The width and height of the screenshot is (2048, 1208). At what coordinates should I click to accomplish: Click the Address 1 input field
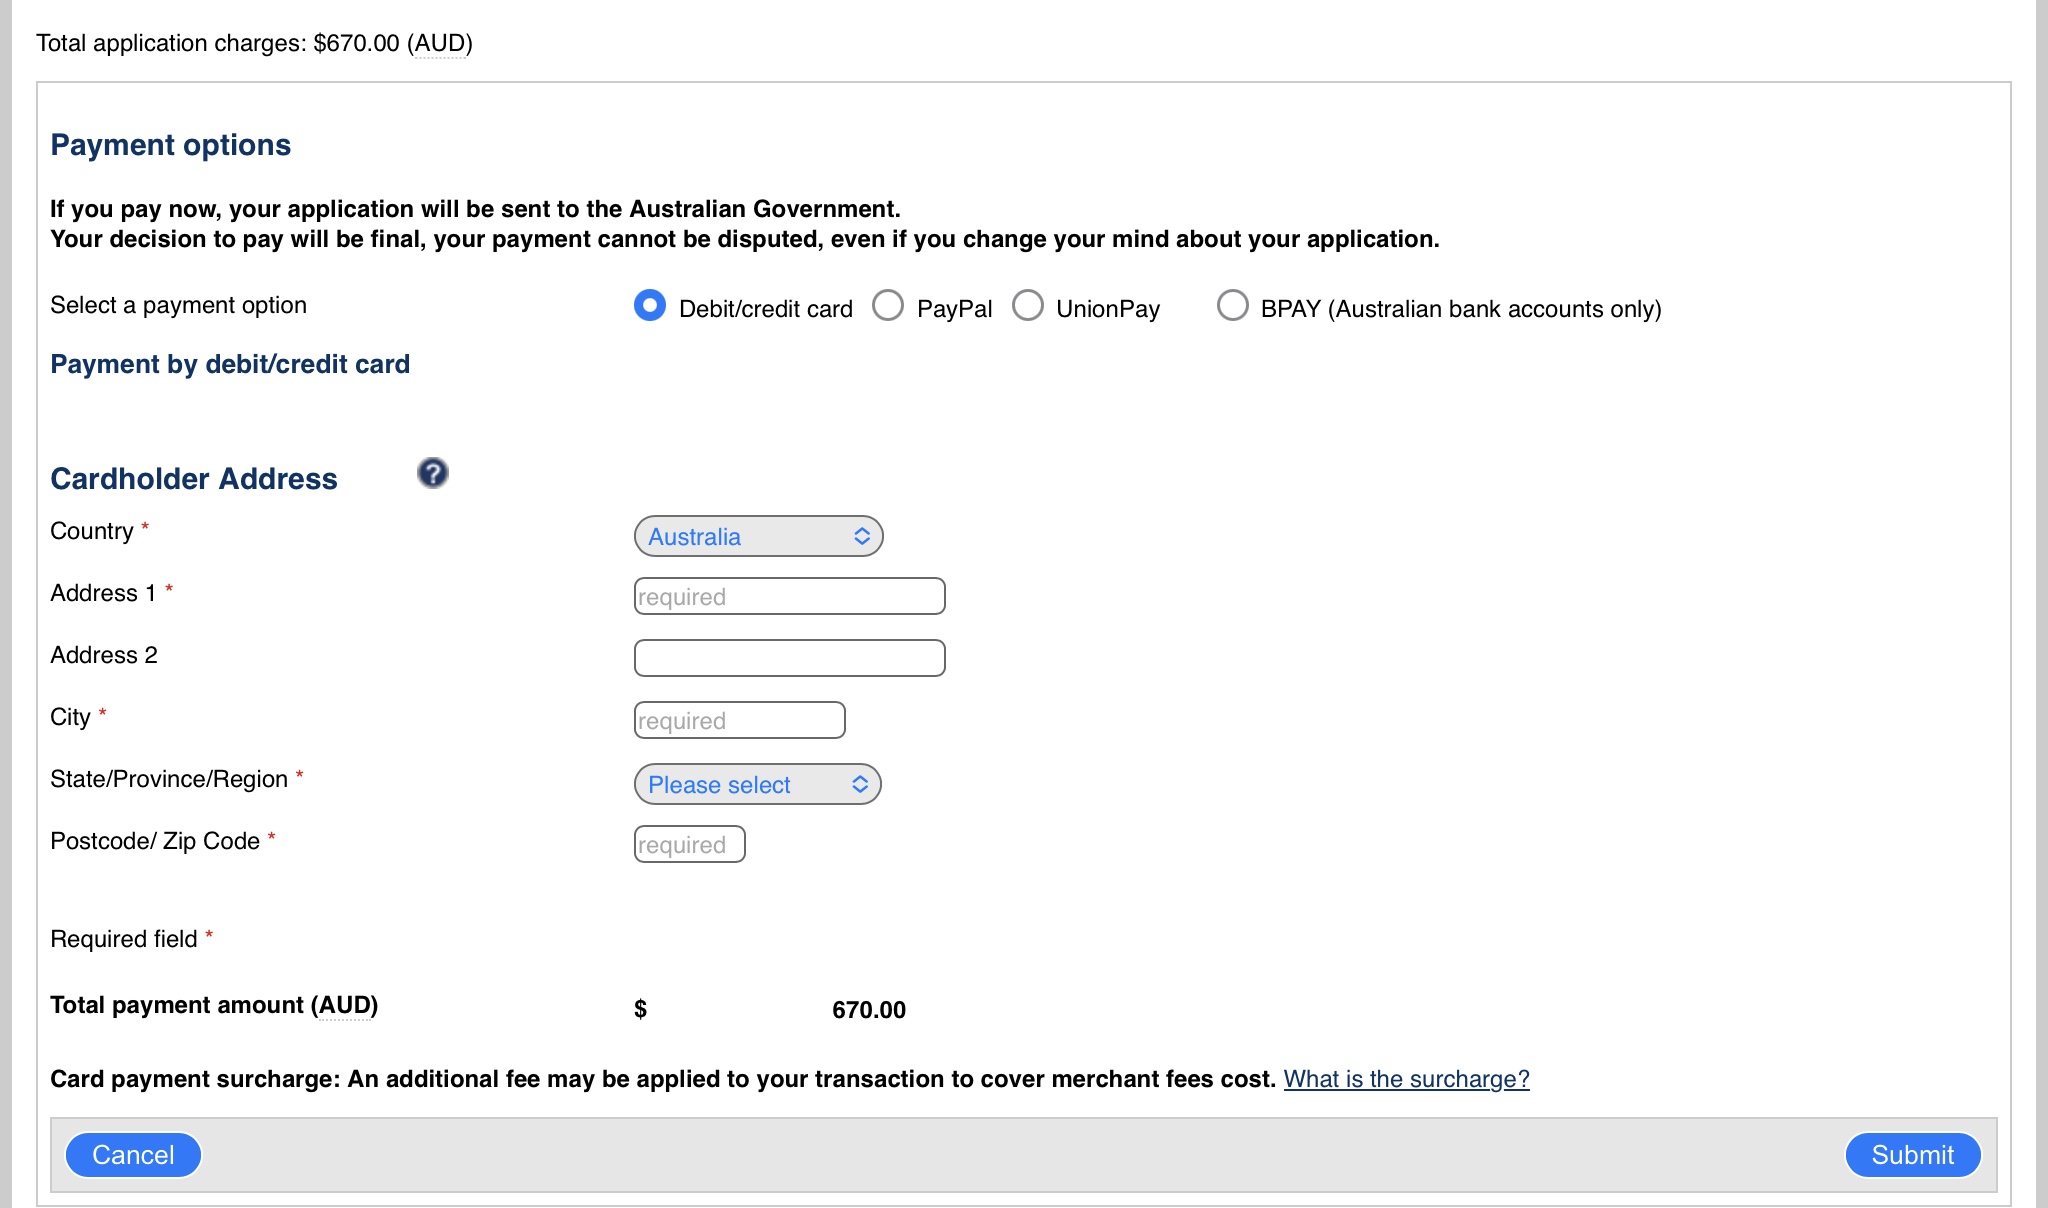point(790,596)
